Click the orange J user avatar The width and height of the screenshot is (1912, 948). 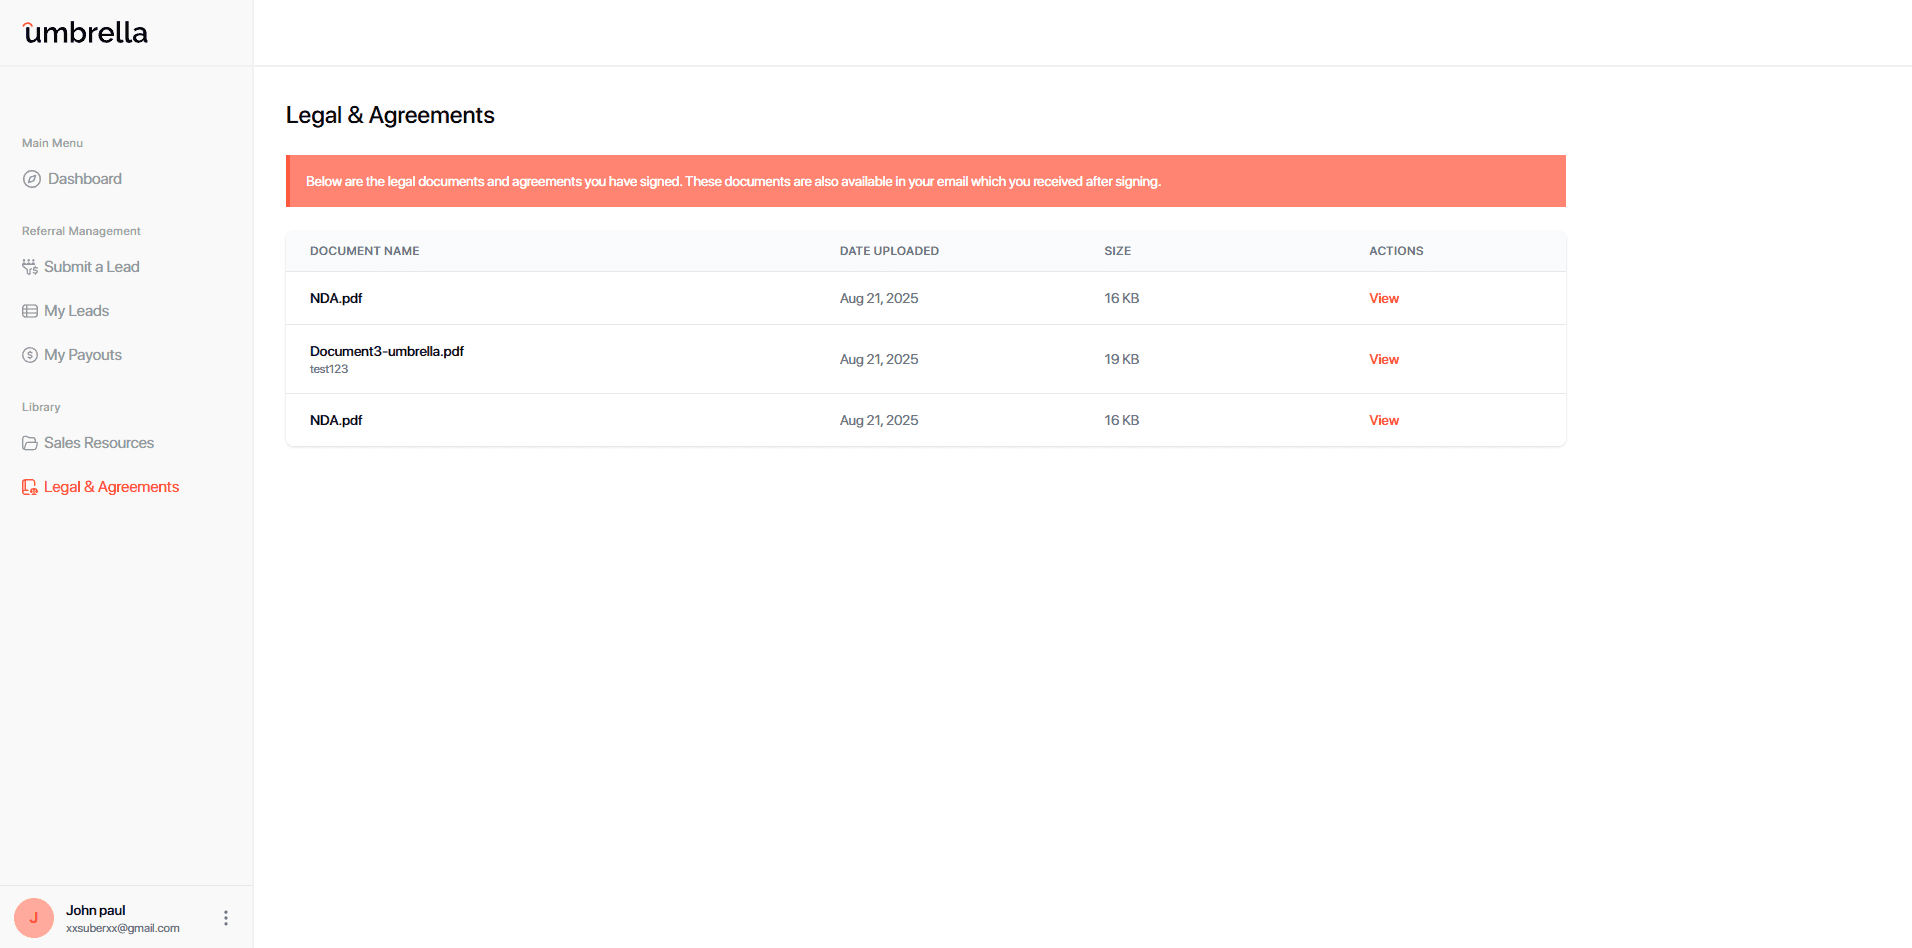[x=34, y=917]
